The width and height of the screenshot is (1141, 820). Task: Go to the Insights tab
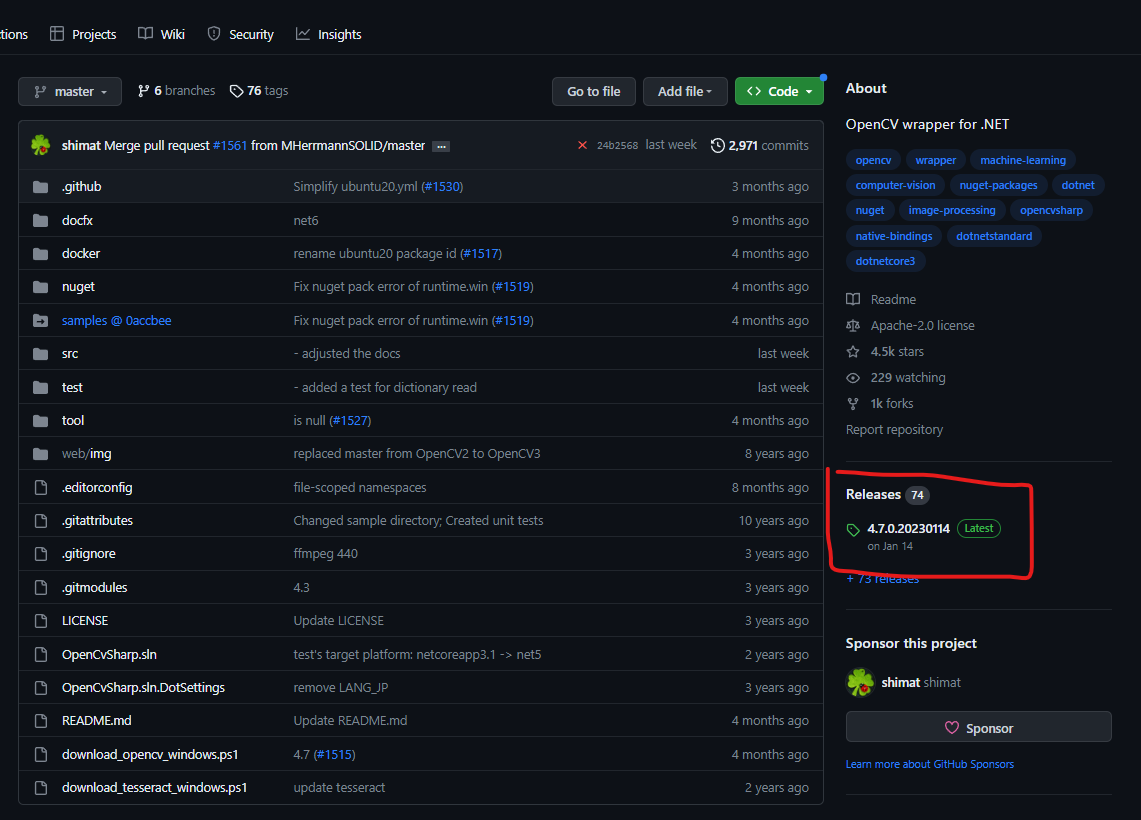pyautogui.click(x=328, y=34)
